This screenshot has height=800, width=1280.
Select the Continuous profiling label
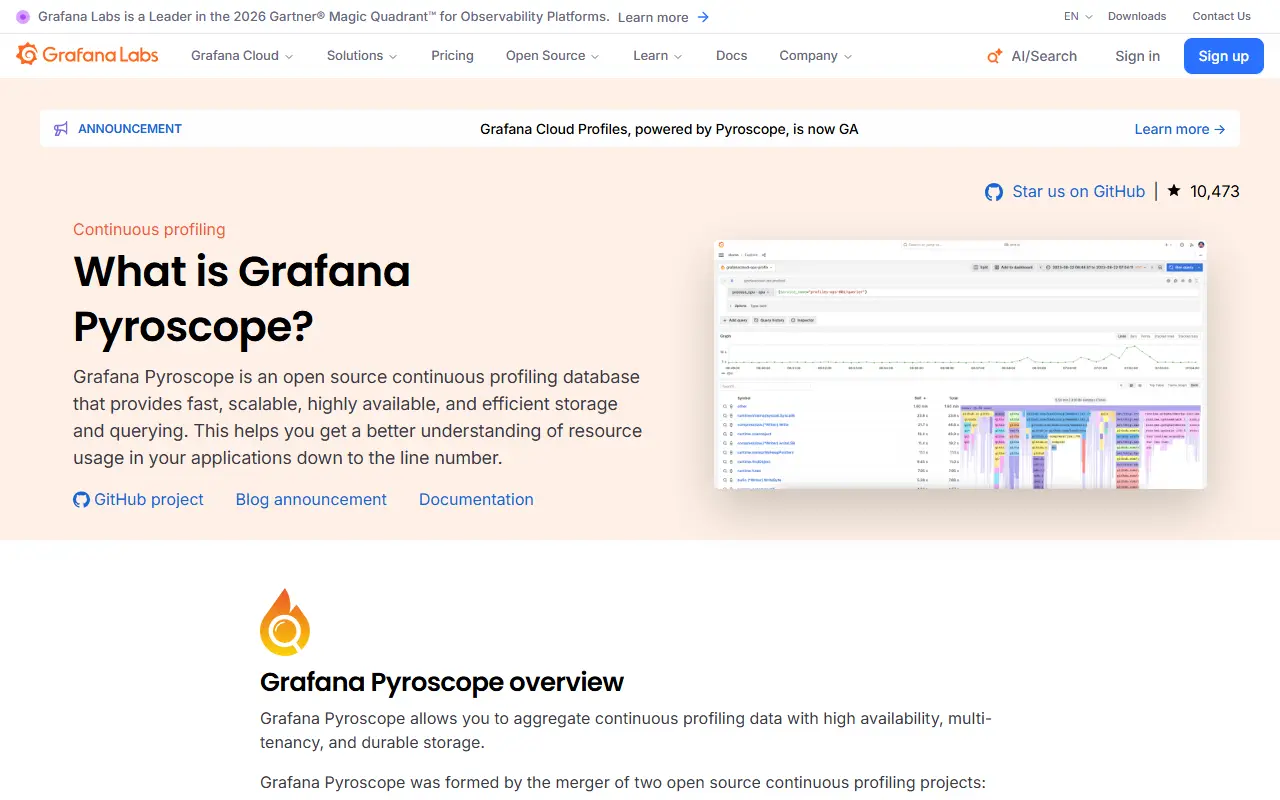149,229
